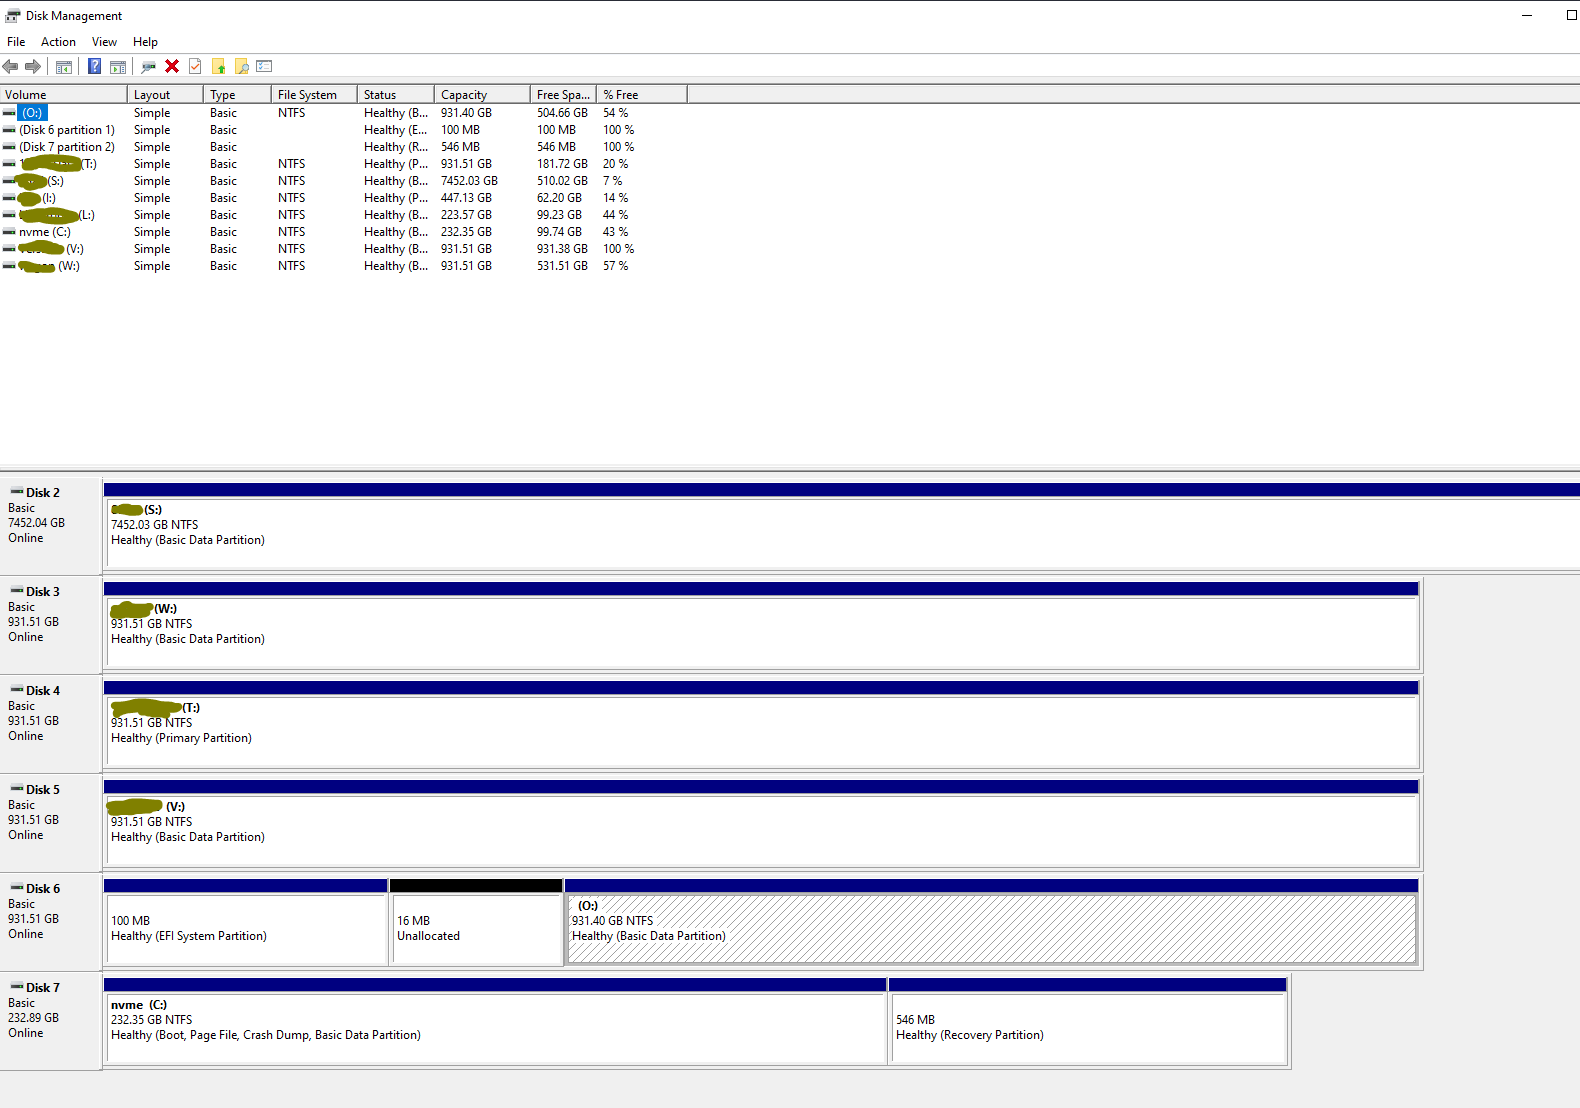Select the 546 MB Recovery Partition block
Screen dimensions: 1580x1108
[1088, 1021]
